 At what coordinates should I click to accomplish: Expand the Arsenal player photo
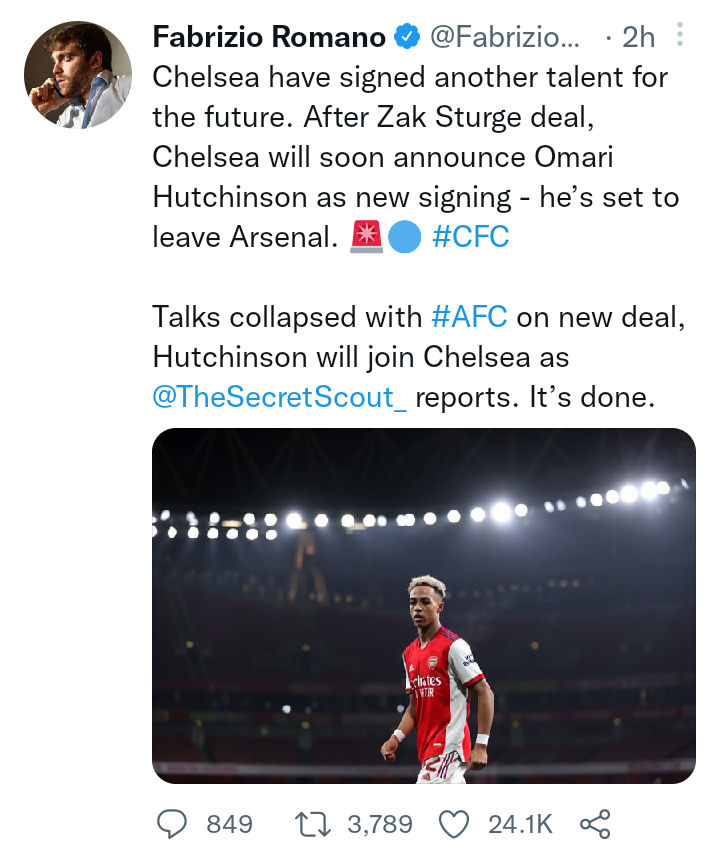tap(424, 606)
